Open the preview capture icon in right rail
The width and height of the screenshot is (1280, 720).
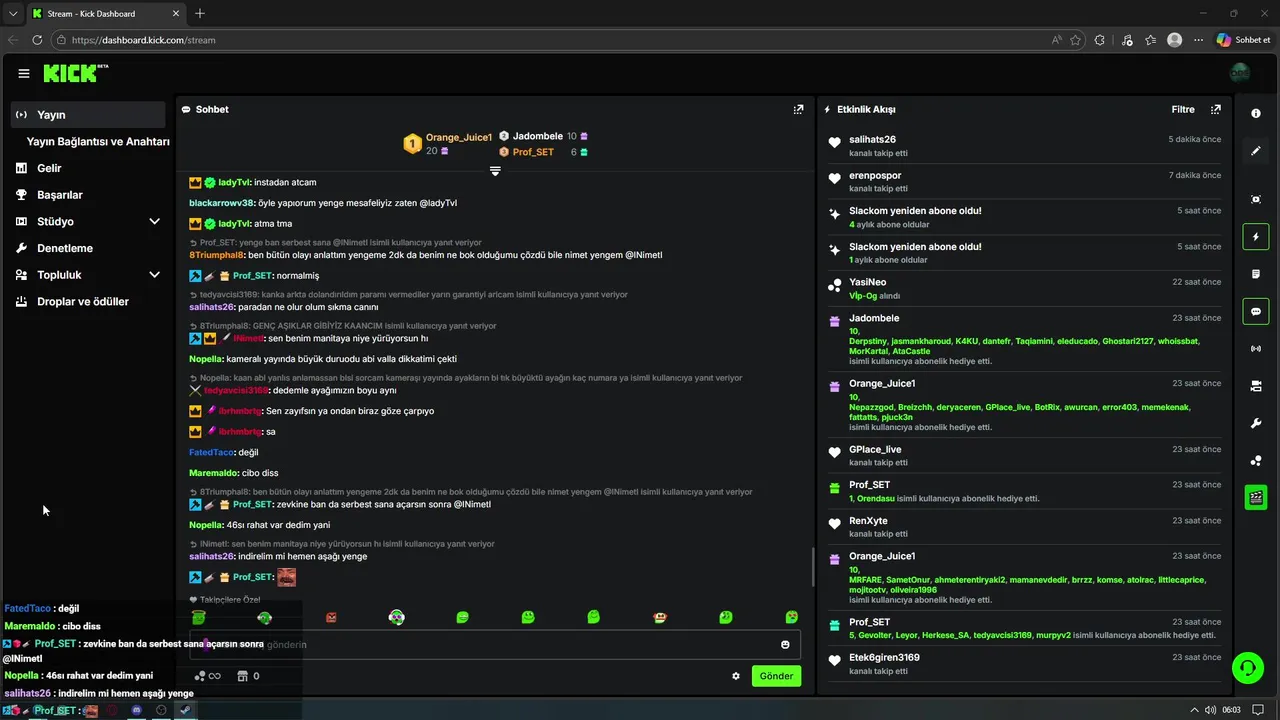pyautogui.click(x=1256, y=199)
